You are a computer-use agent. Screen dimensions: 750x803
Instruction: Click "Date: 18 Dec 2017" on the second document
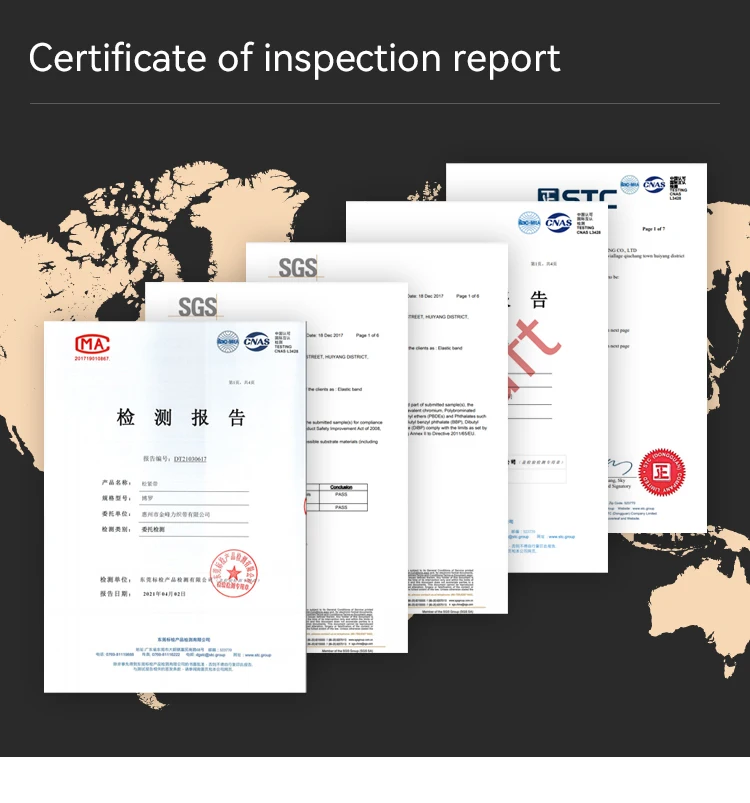325,335
